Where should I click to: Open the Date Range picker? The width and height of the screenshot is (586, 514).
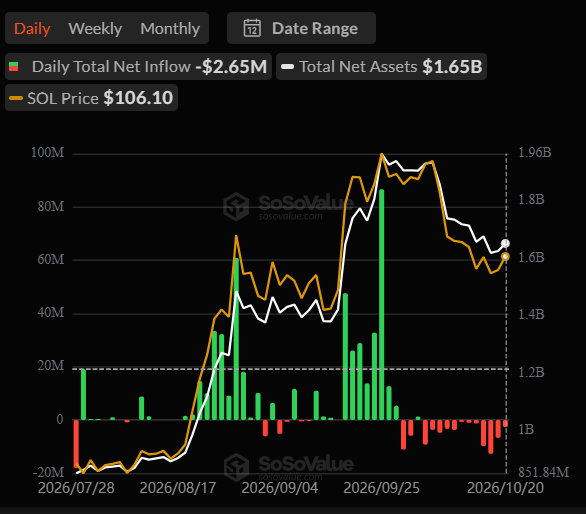click(x=301, y=28)
